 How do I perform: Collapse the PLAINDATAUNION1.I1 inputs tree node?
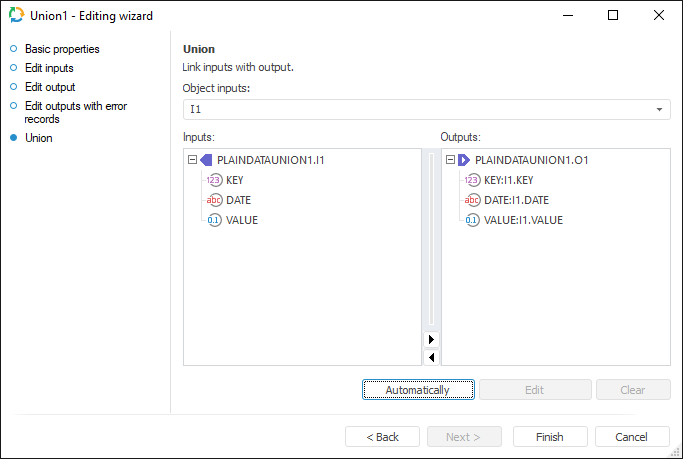191,160
